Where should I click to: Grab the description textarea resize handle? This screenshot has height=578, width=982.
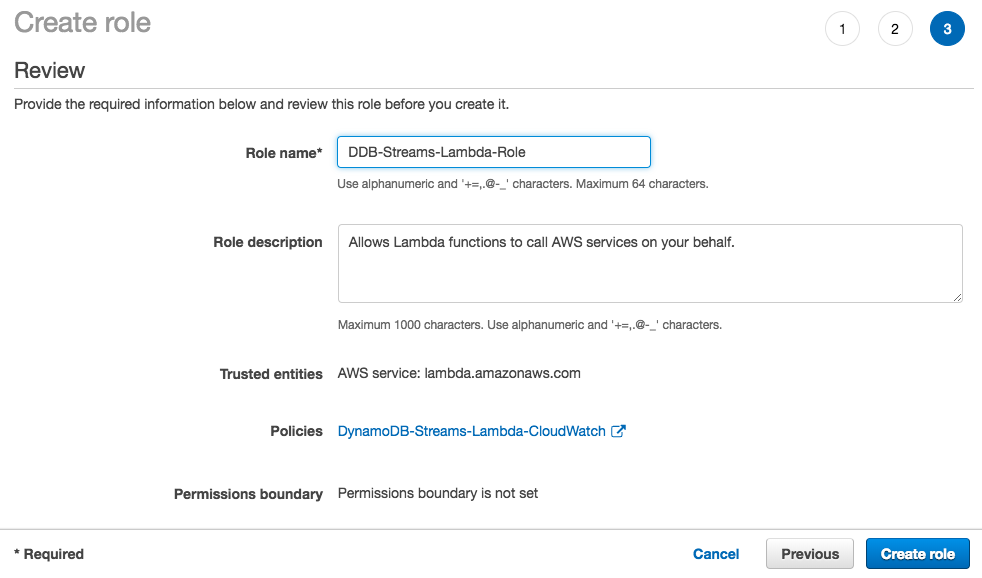pos(957,297)
